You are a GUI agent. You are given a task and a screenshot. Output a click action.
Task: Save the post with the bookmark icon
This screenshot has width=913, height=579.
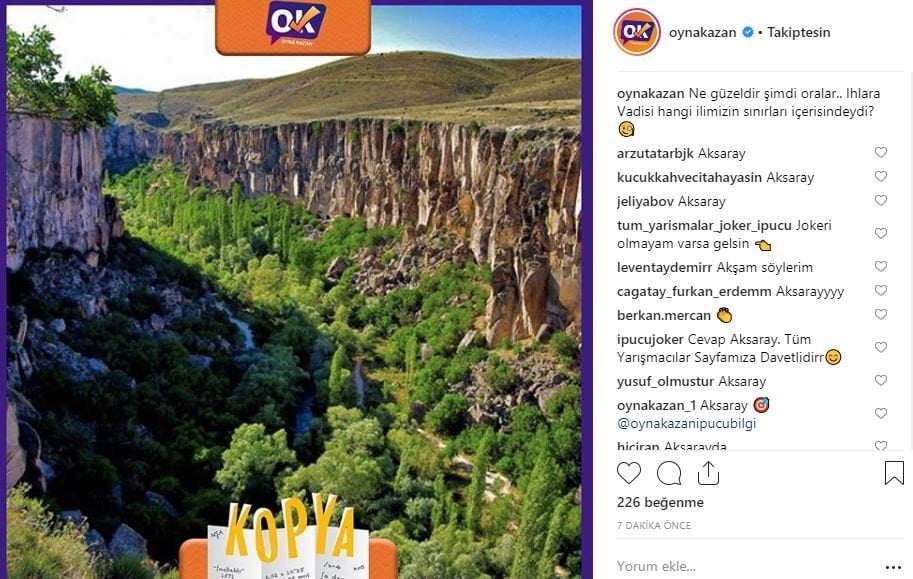894,473
